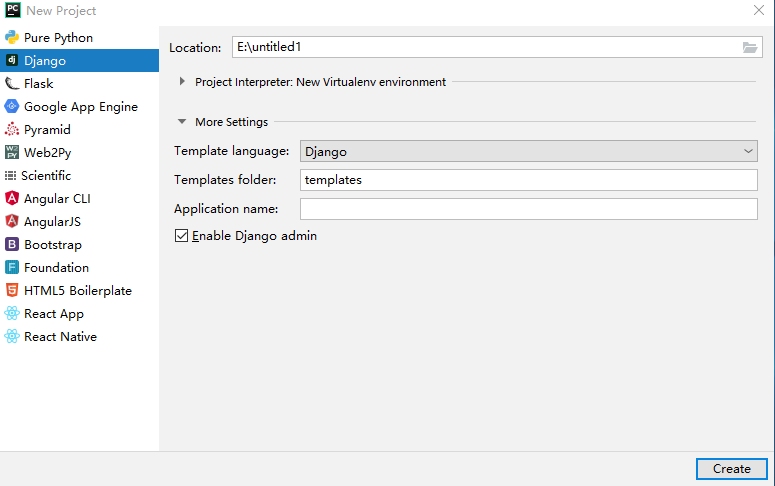
Task: Click the 'Flask' list label
Action: coord(39,84)
